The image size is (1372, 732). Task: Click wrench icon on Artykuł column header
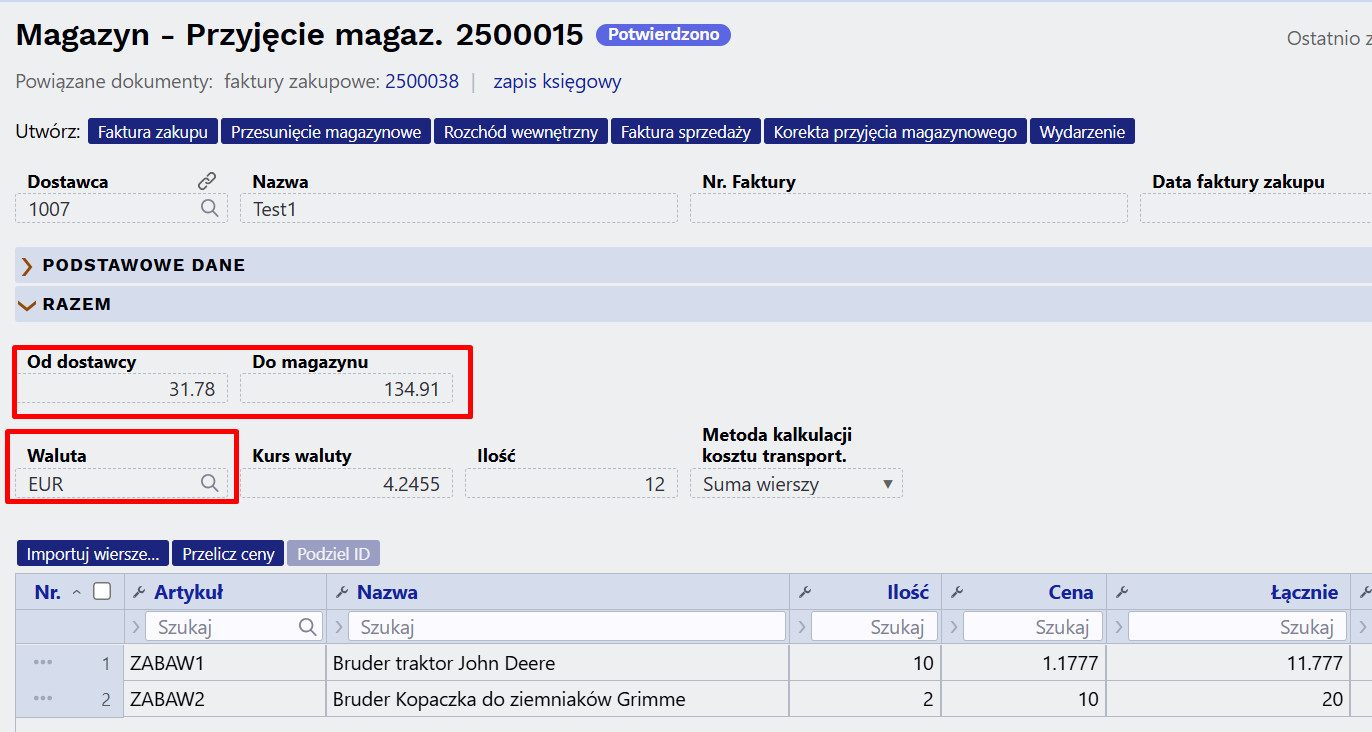tap(139, 592)
